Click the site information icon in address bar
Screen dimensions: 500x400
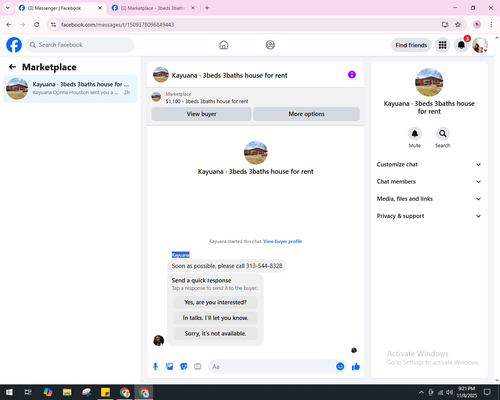(53, 24)
